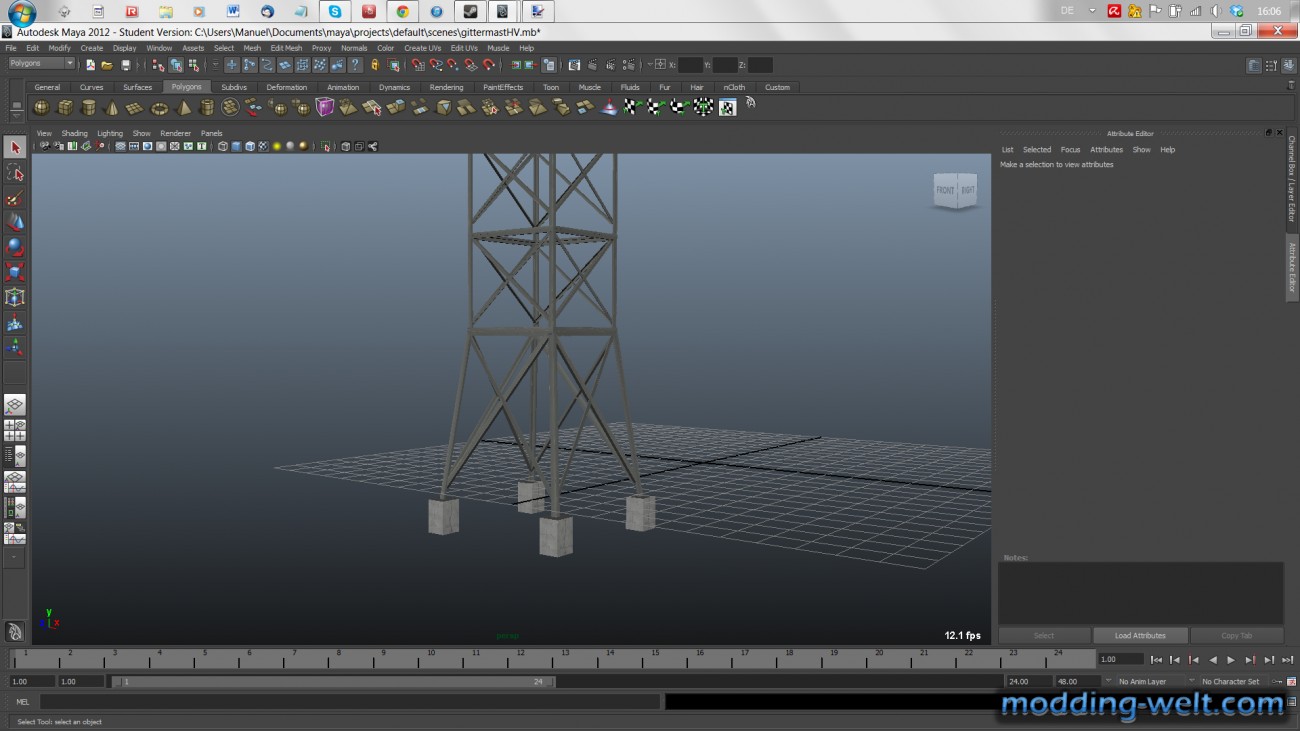Toggle wireframe shading in viewport toolbar
The height and width of the screenshot is (731, 1300).
point(223,146)
